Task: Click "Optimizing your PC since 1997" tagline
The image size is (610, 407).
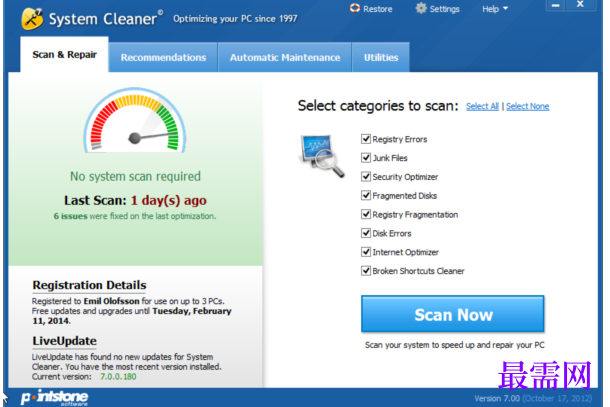Action: pos(235,19)
